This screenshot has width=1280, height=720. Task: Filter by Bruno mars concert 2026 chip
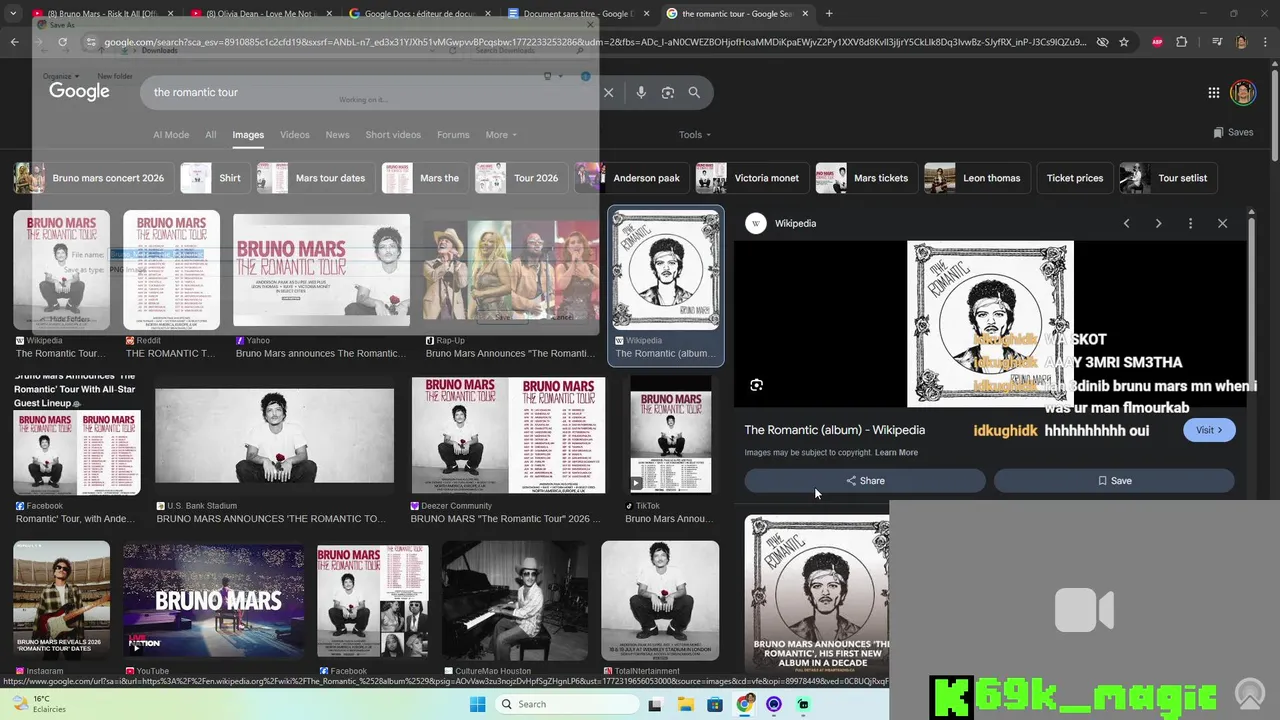coord(93,178)
